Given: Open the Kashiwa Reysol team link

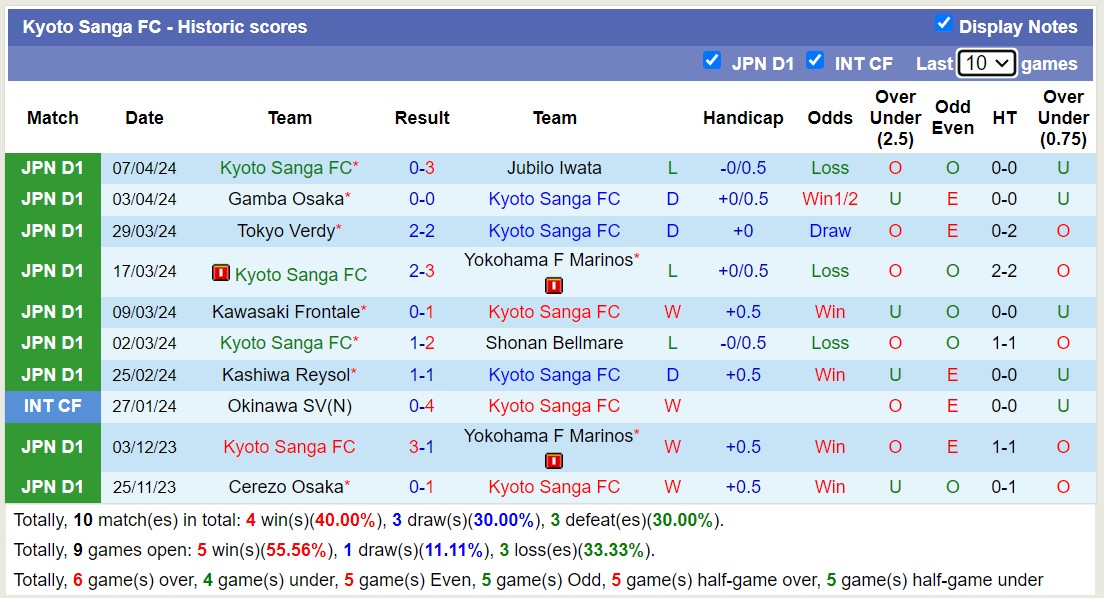Looking at the screenshot, I should (284, 375).
